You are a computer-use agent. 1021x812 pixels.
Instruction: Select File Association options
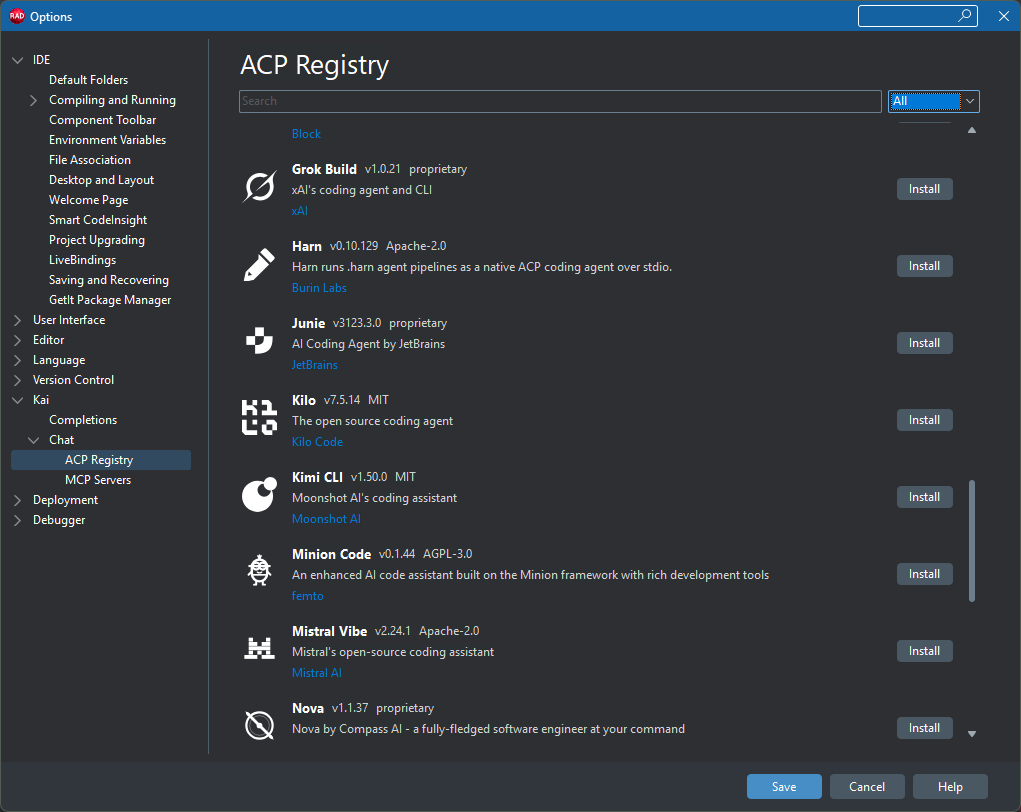(x=90, y=160)
